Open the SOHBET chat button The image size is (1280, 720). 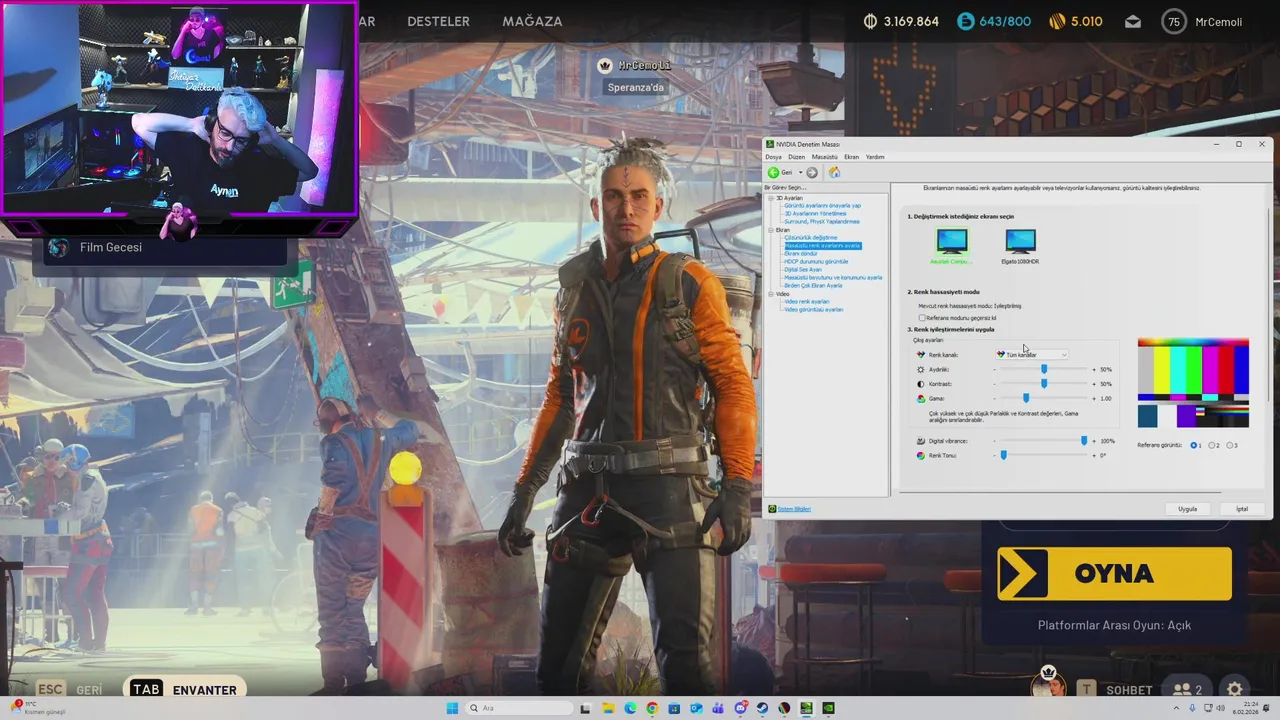[x=1129, y=690]
